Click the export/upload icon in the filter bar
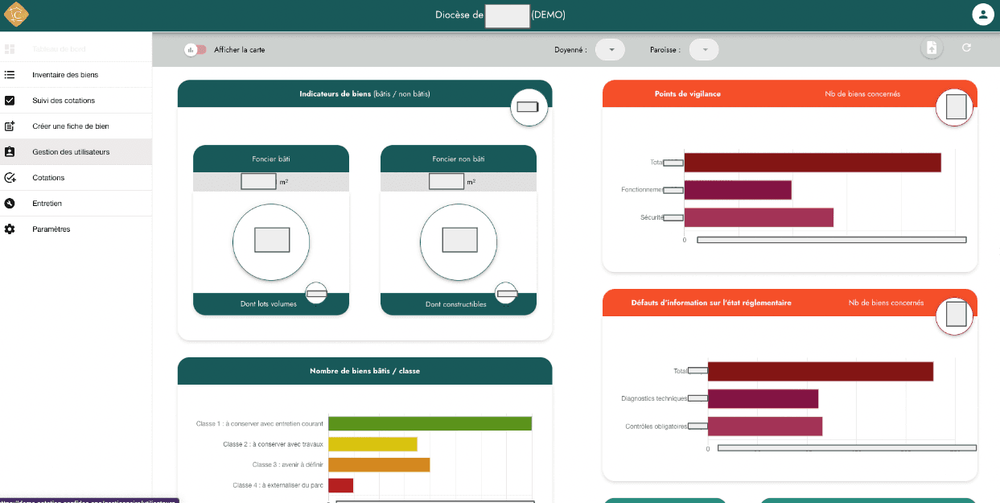 click(932, 49)
